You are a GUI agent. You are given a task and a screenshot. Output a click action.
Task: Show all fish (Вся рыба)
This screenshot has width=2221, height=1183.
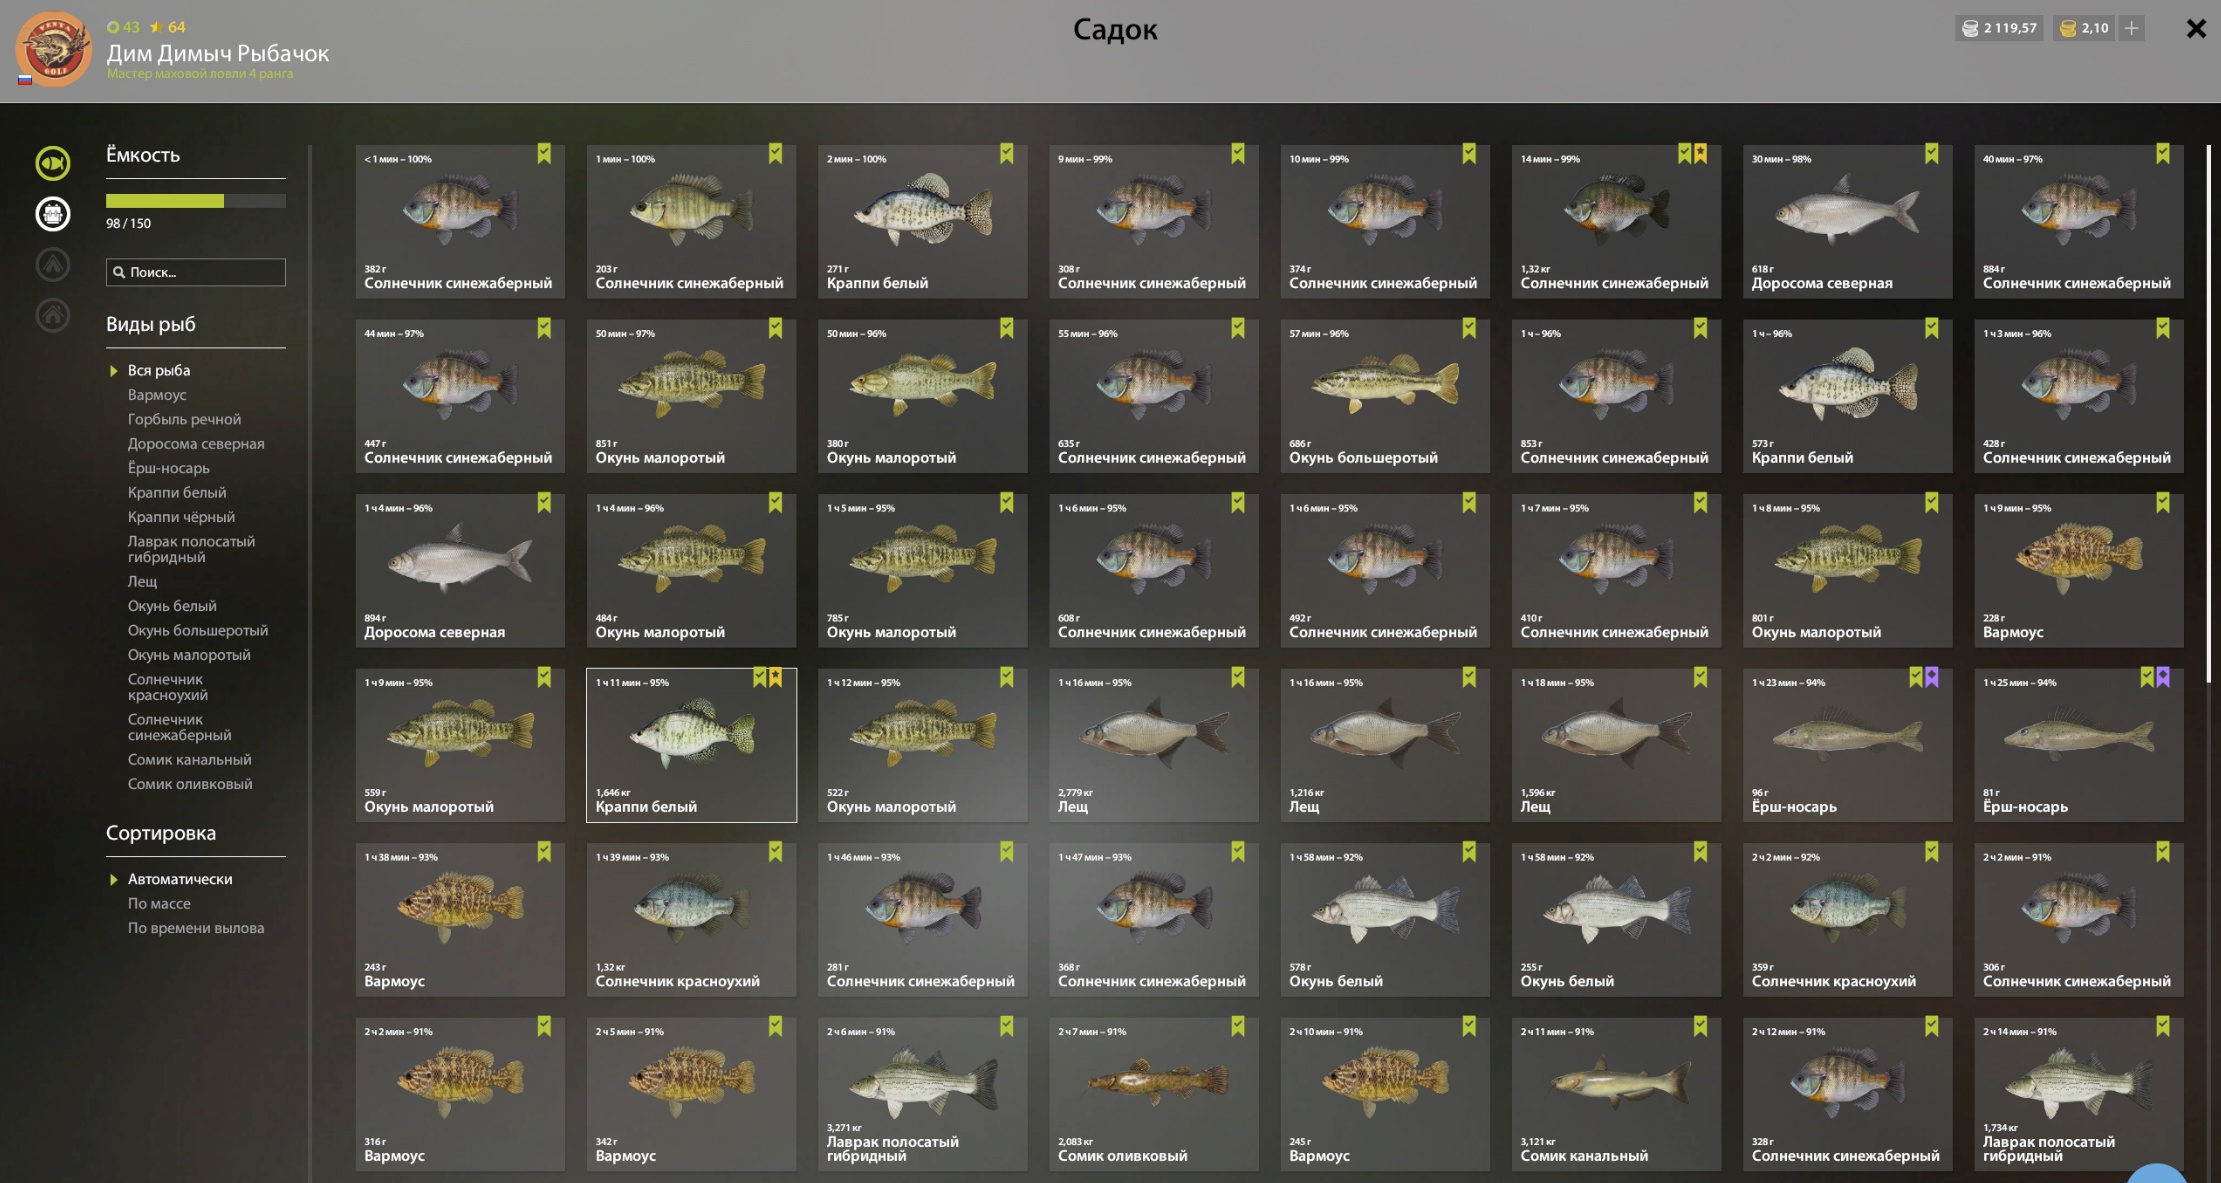(159, 370)
